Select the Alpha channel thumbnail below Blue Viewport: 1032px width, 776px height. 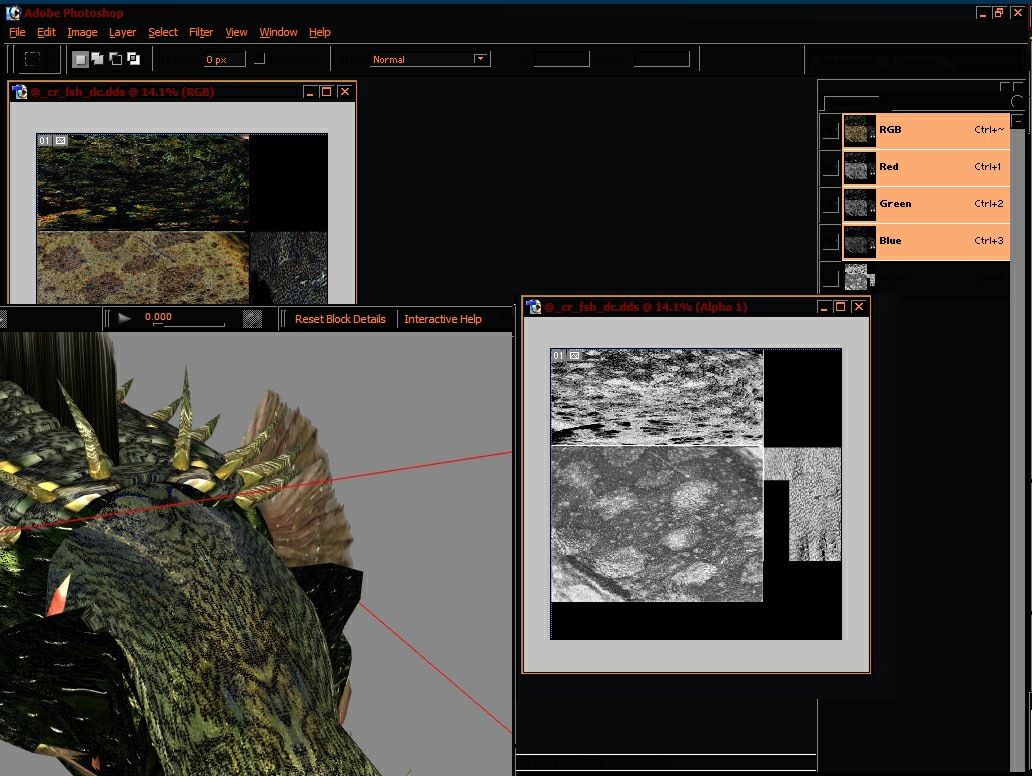tap(860, 277)
